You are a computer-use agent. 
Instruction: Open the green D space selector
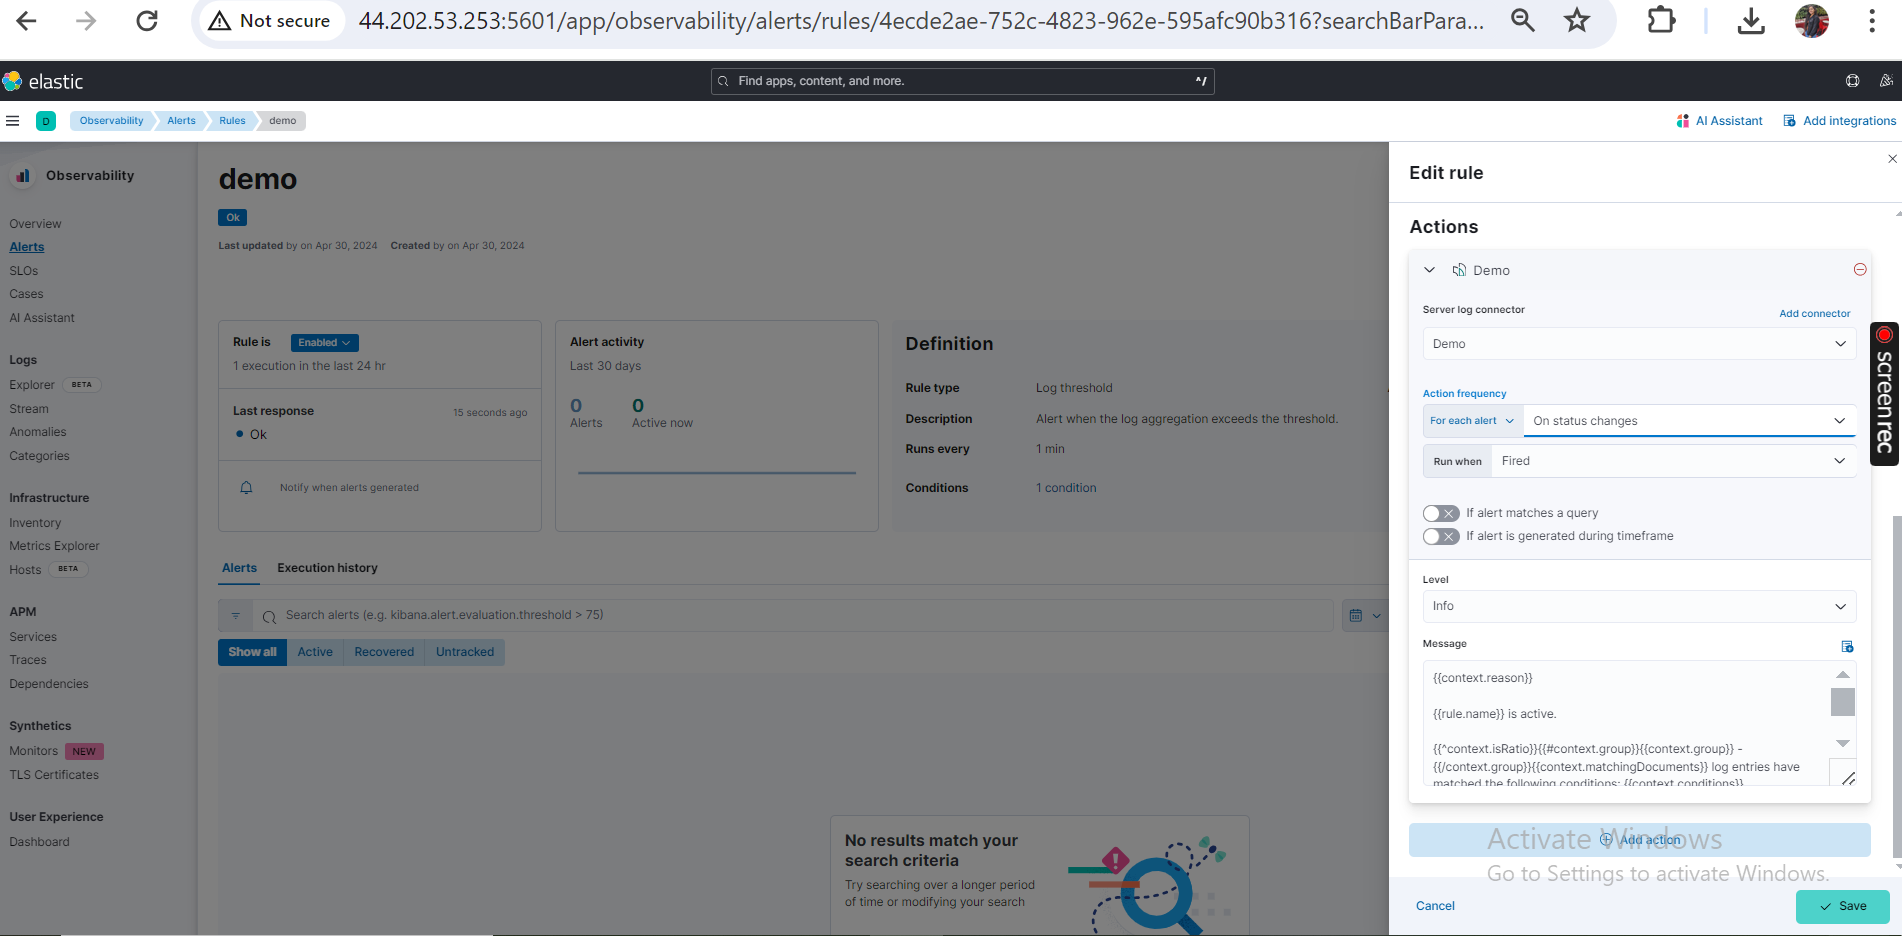point(46,121)
